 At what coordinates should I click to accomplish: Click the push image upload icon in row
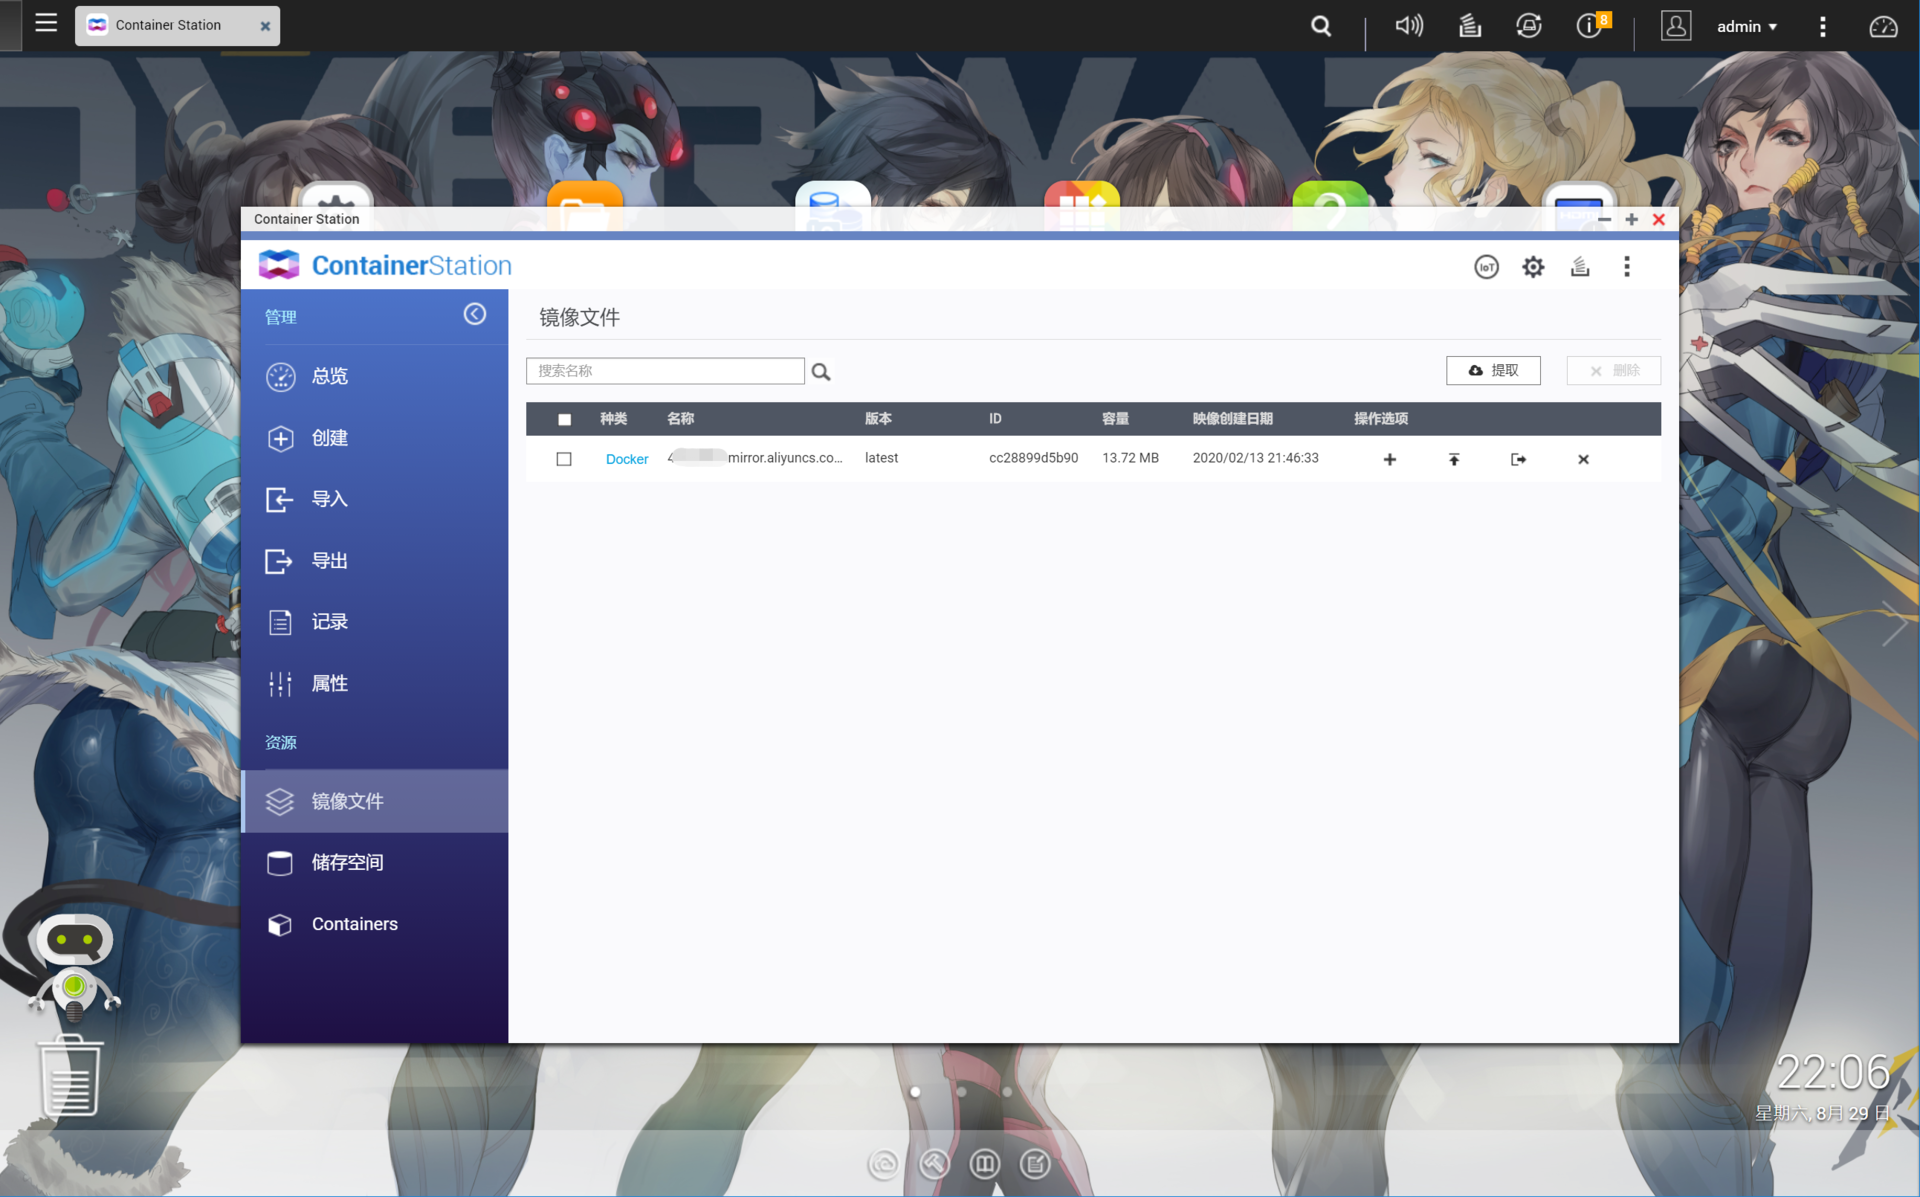click(x=1454, y=459)
